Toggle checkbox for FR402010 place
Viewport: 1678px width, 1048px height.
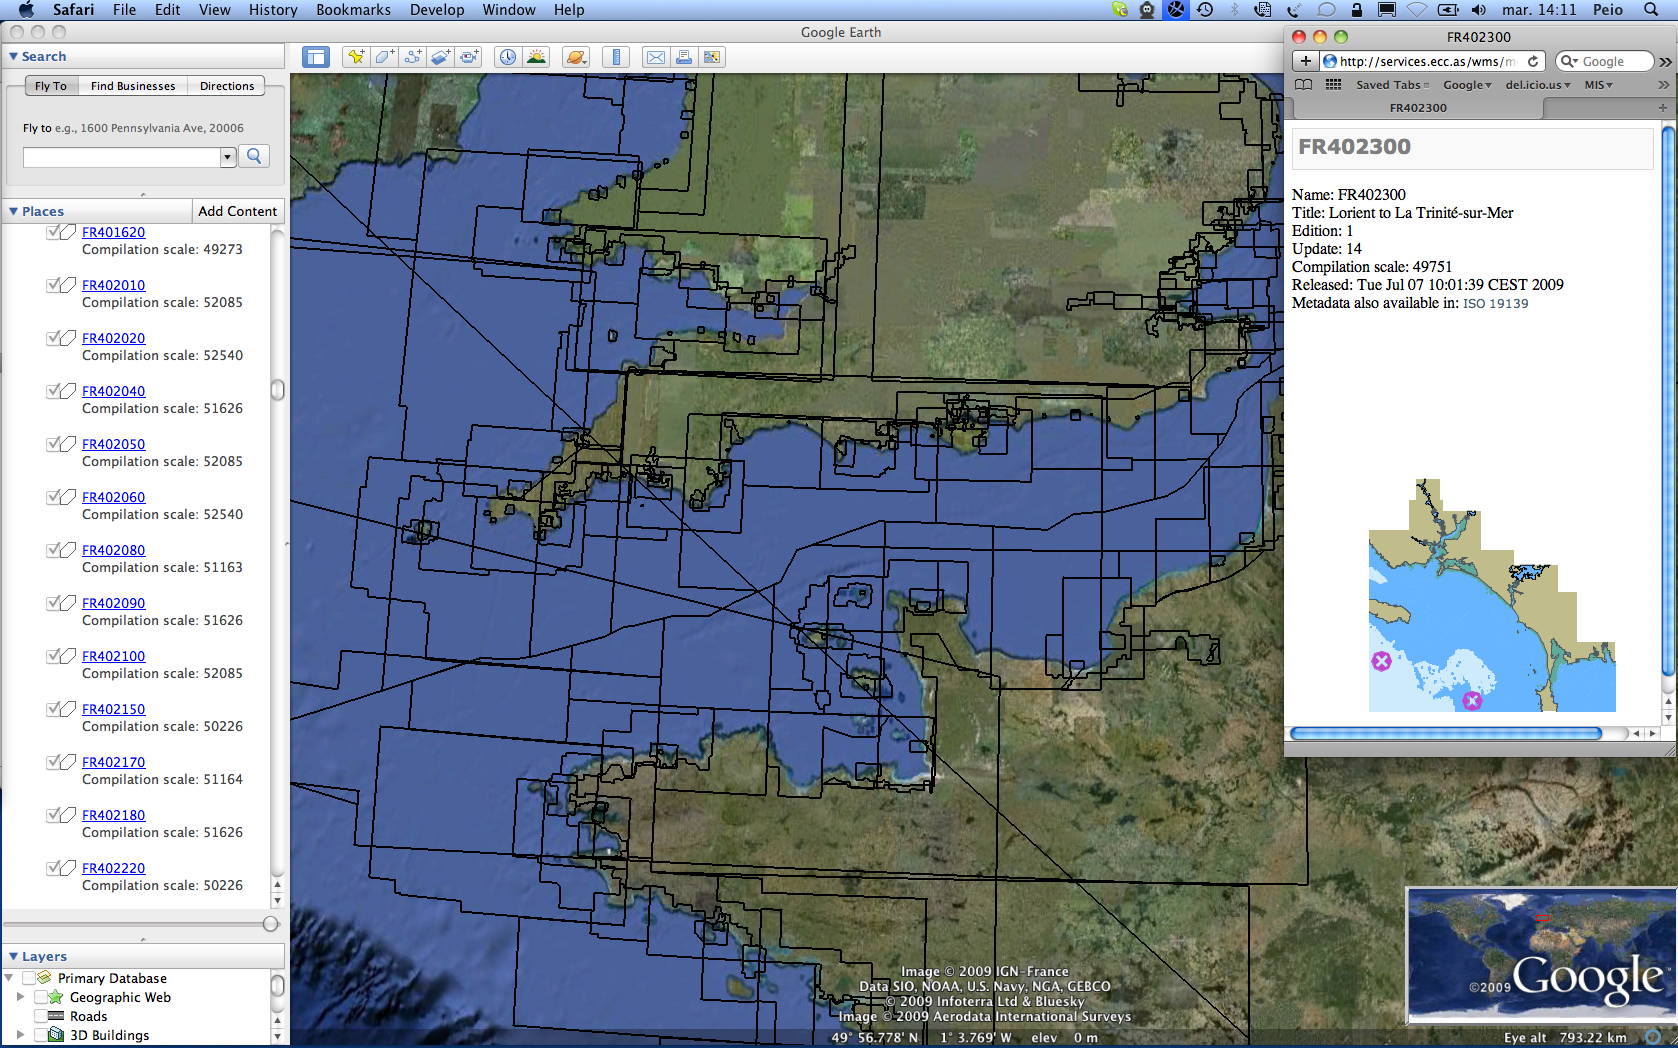53,285
